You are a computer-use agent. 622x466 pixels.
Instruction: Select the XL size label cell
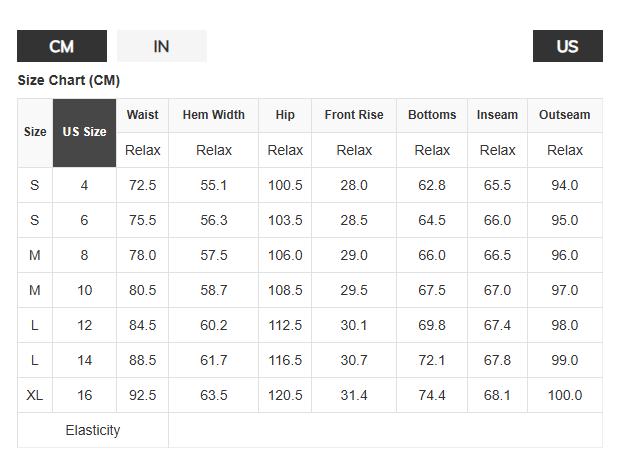35,395
